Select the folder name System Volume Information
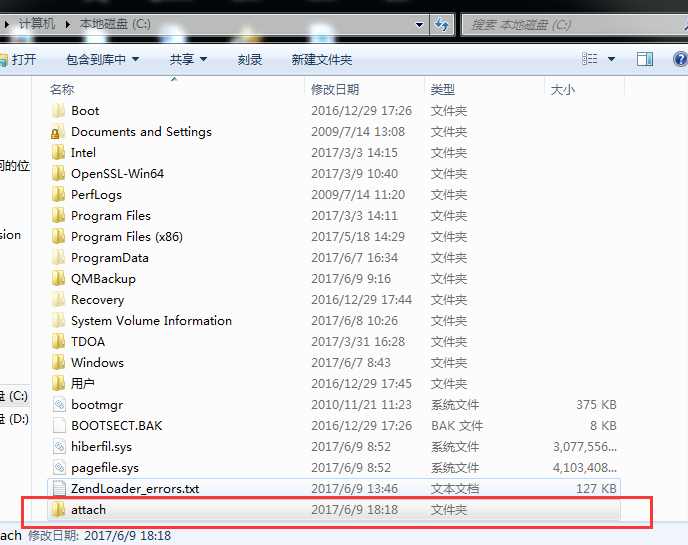This screenshot has height=545, width=688. (x=151, y=321)
